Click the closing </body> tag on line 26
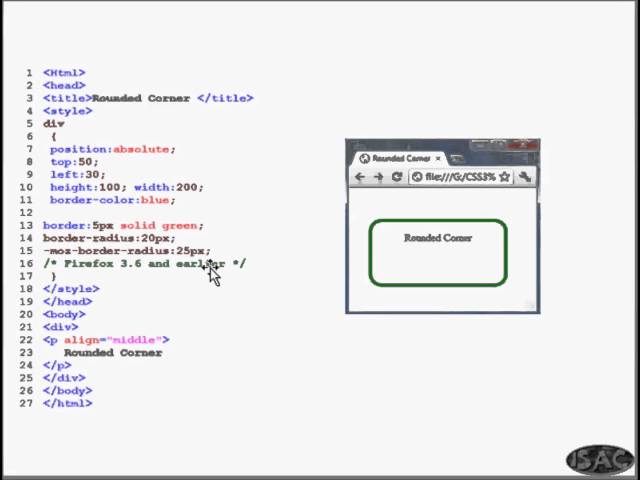Viewport: 640px width, 480px height. point(68,391)
